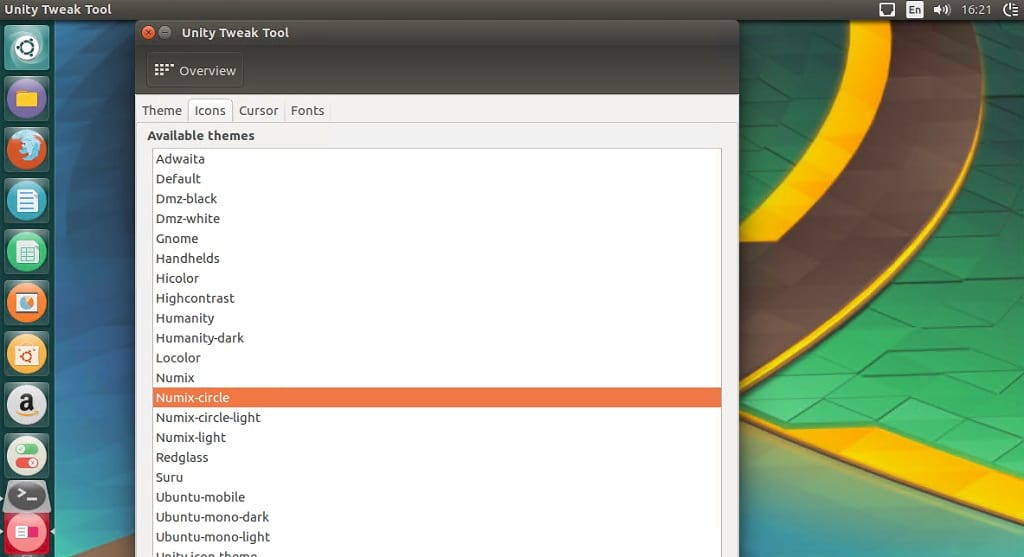Select the Numix-light theme
The width and height of the screenshot is (1024, 557).
437,438
